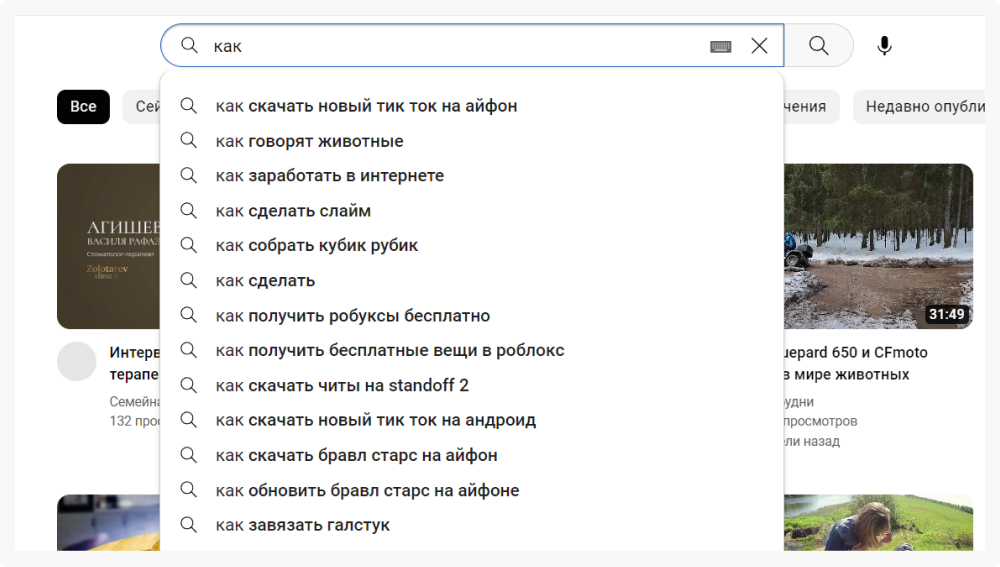
Task: Choose suggestion 'как скачать новый тик ток на айфон'
Action: click(366, 106)
